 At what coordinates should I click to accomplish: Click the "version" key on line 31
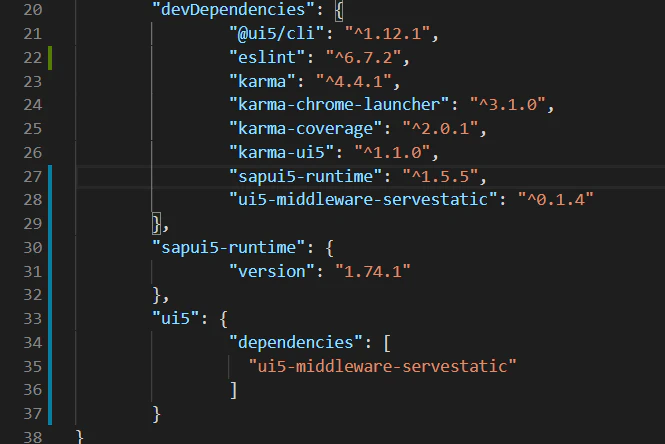(272, 271)
